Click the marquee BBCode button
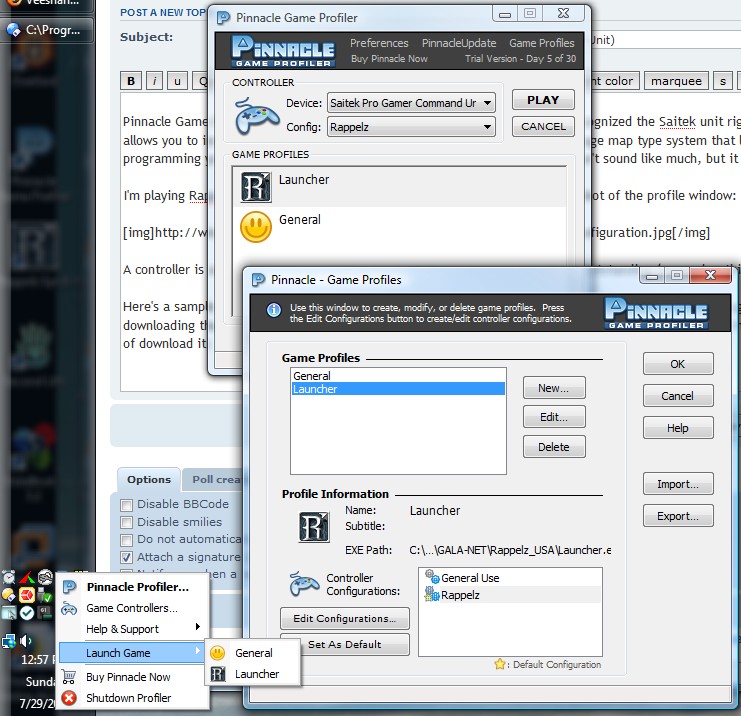Screen dimensions: 741x716 pos(676,81)
